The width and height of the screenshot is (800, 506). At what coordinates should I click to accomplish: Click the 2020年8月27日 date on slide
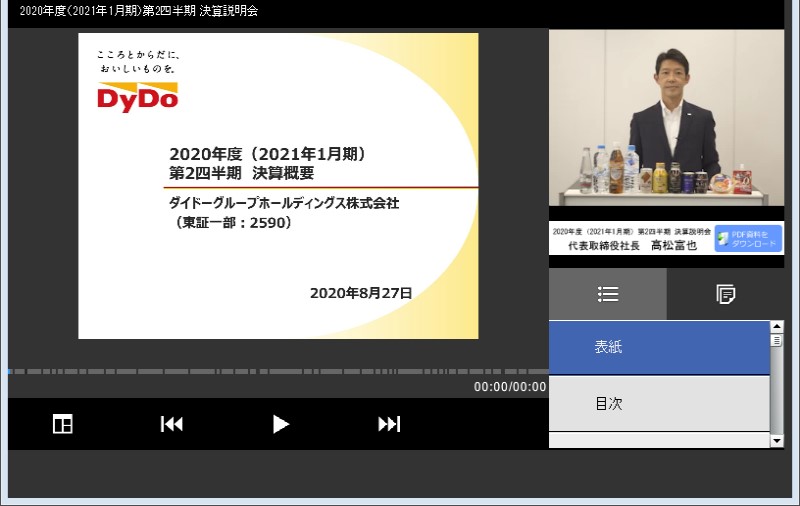click(x=361, y=293)
